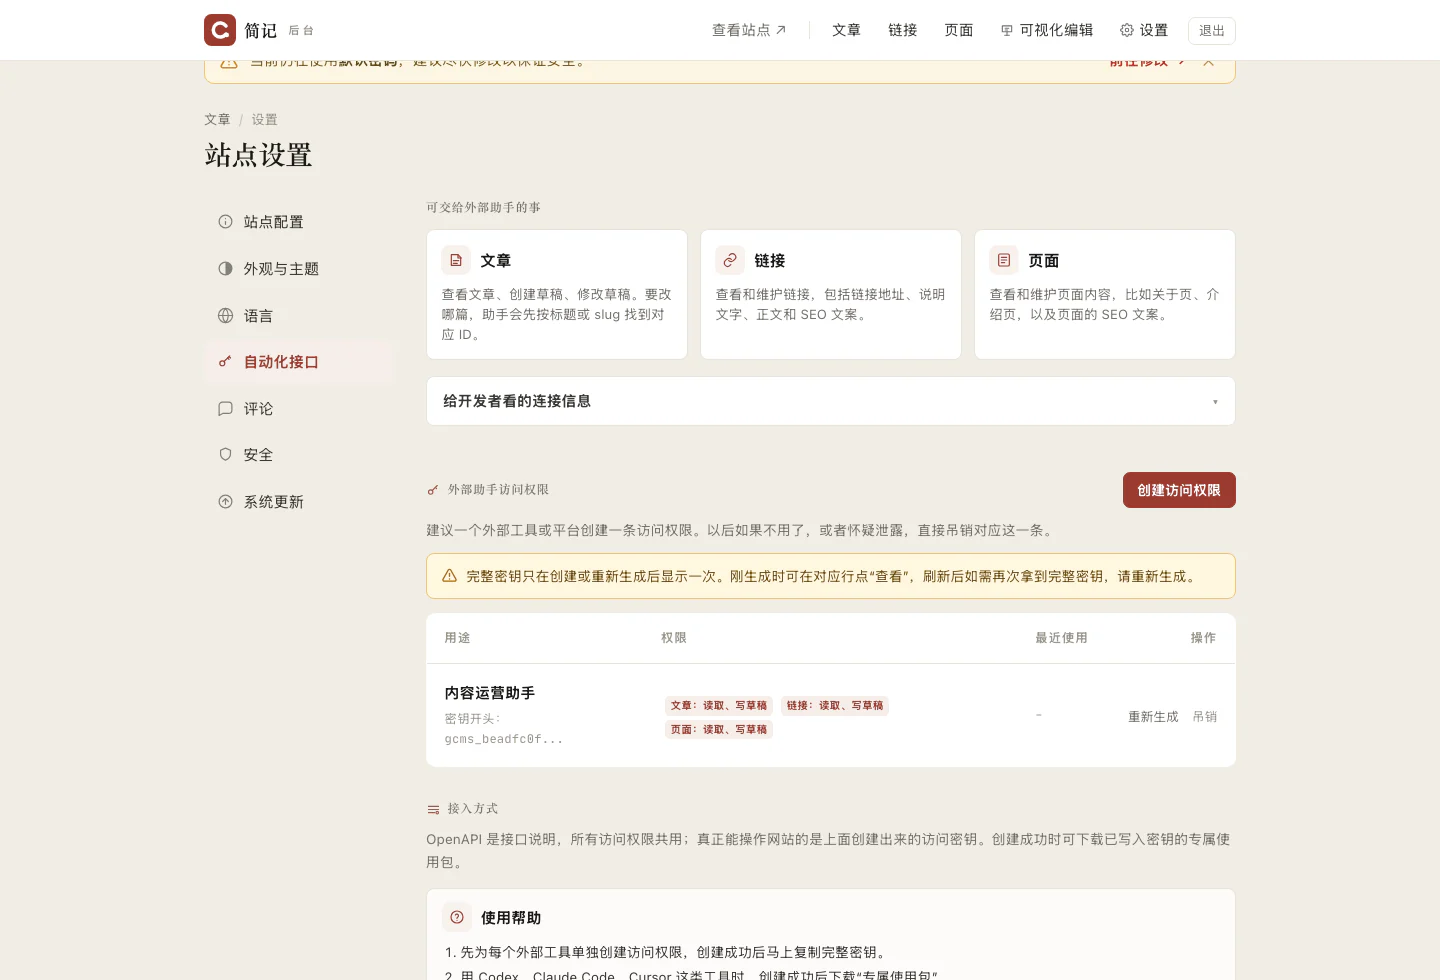
Task: Click the gcms_beadfc0f... key prefix text
Action: (x=504, y=739)
